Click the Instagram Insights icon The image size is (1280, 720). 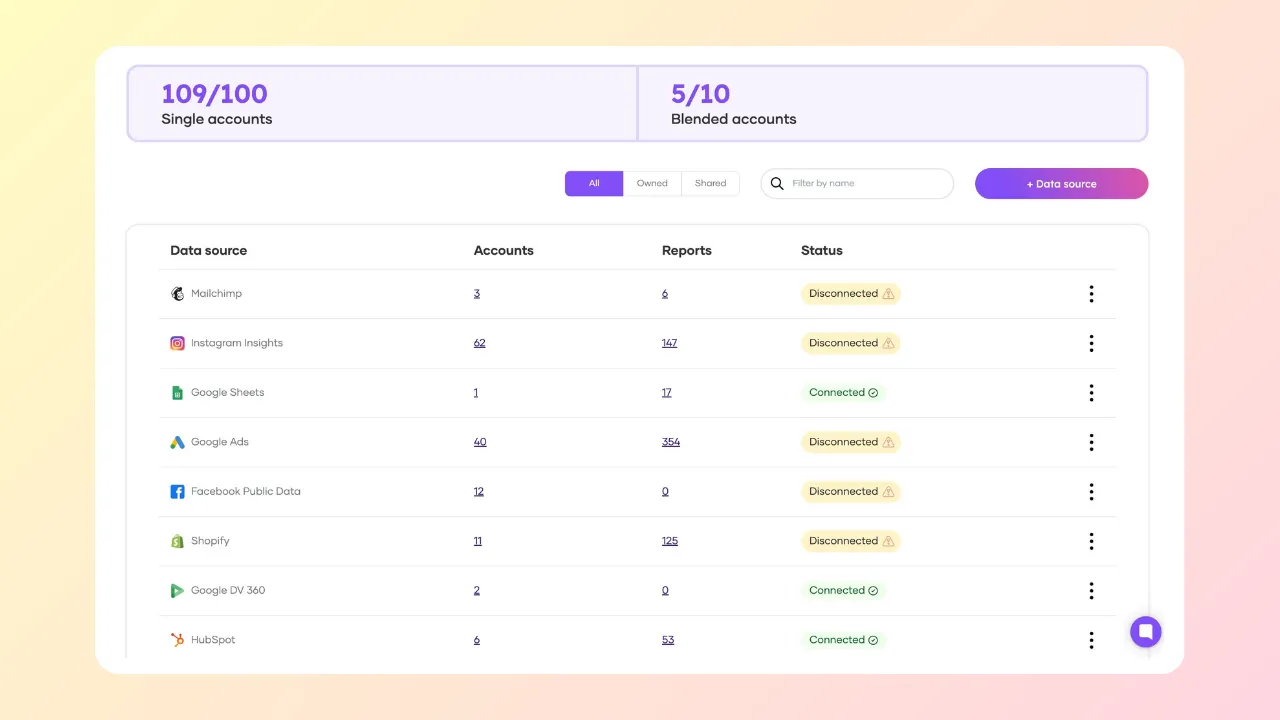point(177,343)
